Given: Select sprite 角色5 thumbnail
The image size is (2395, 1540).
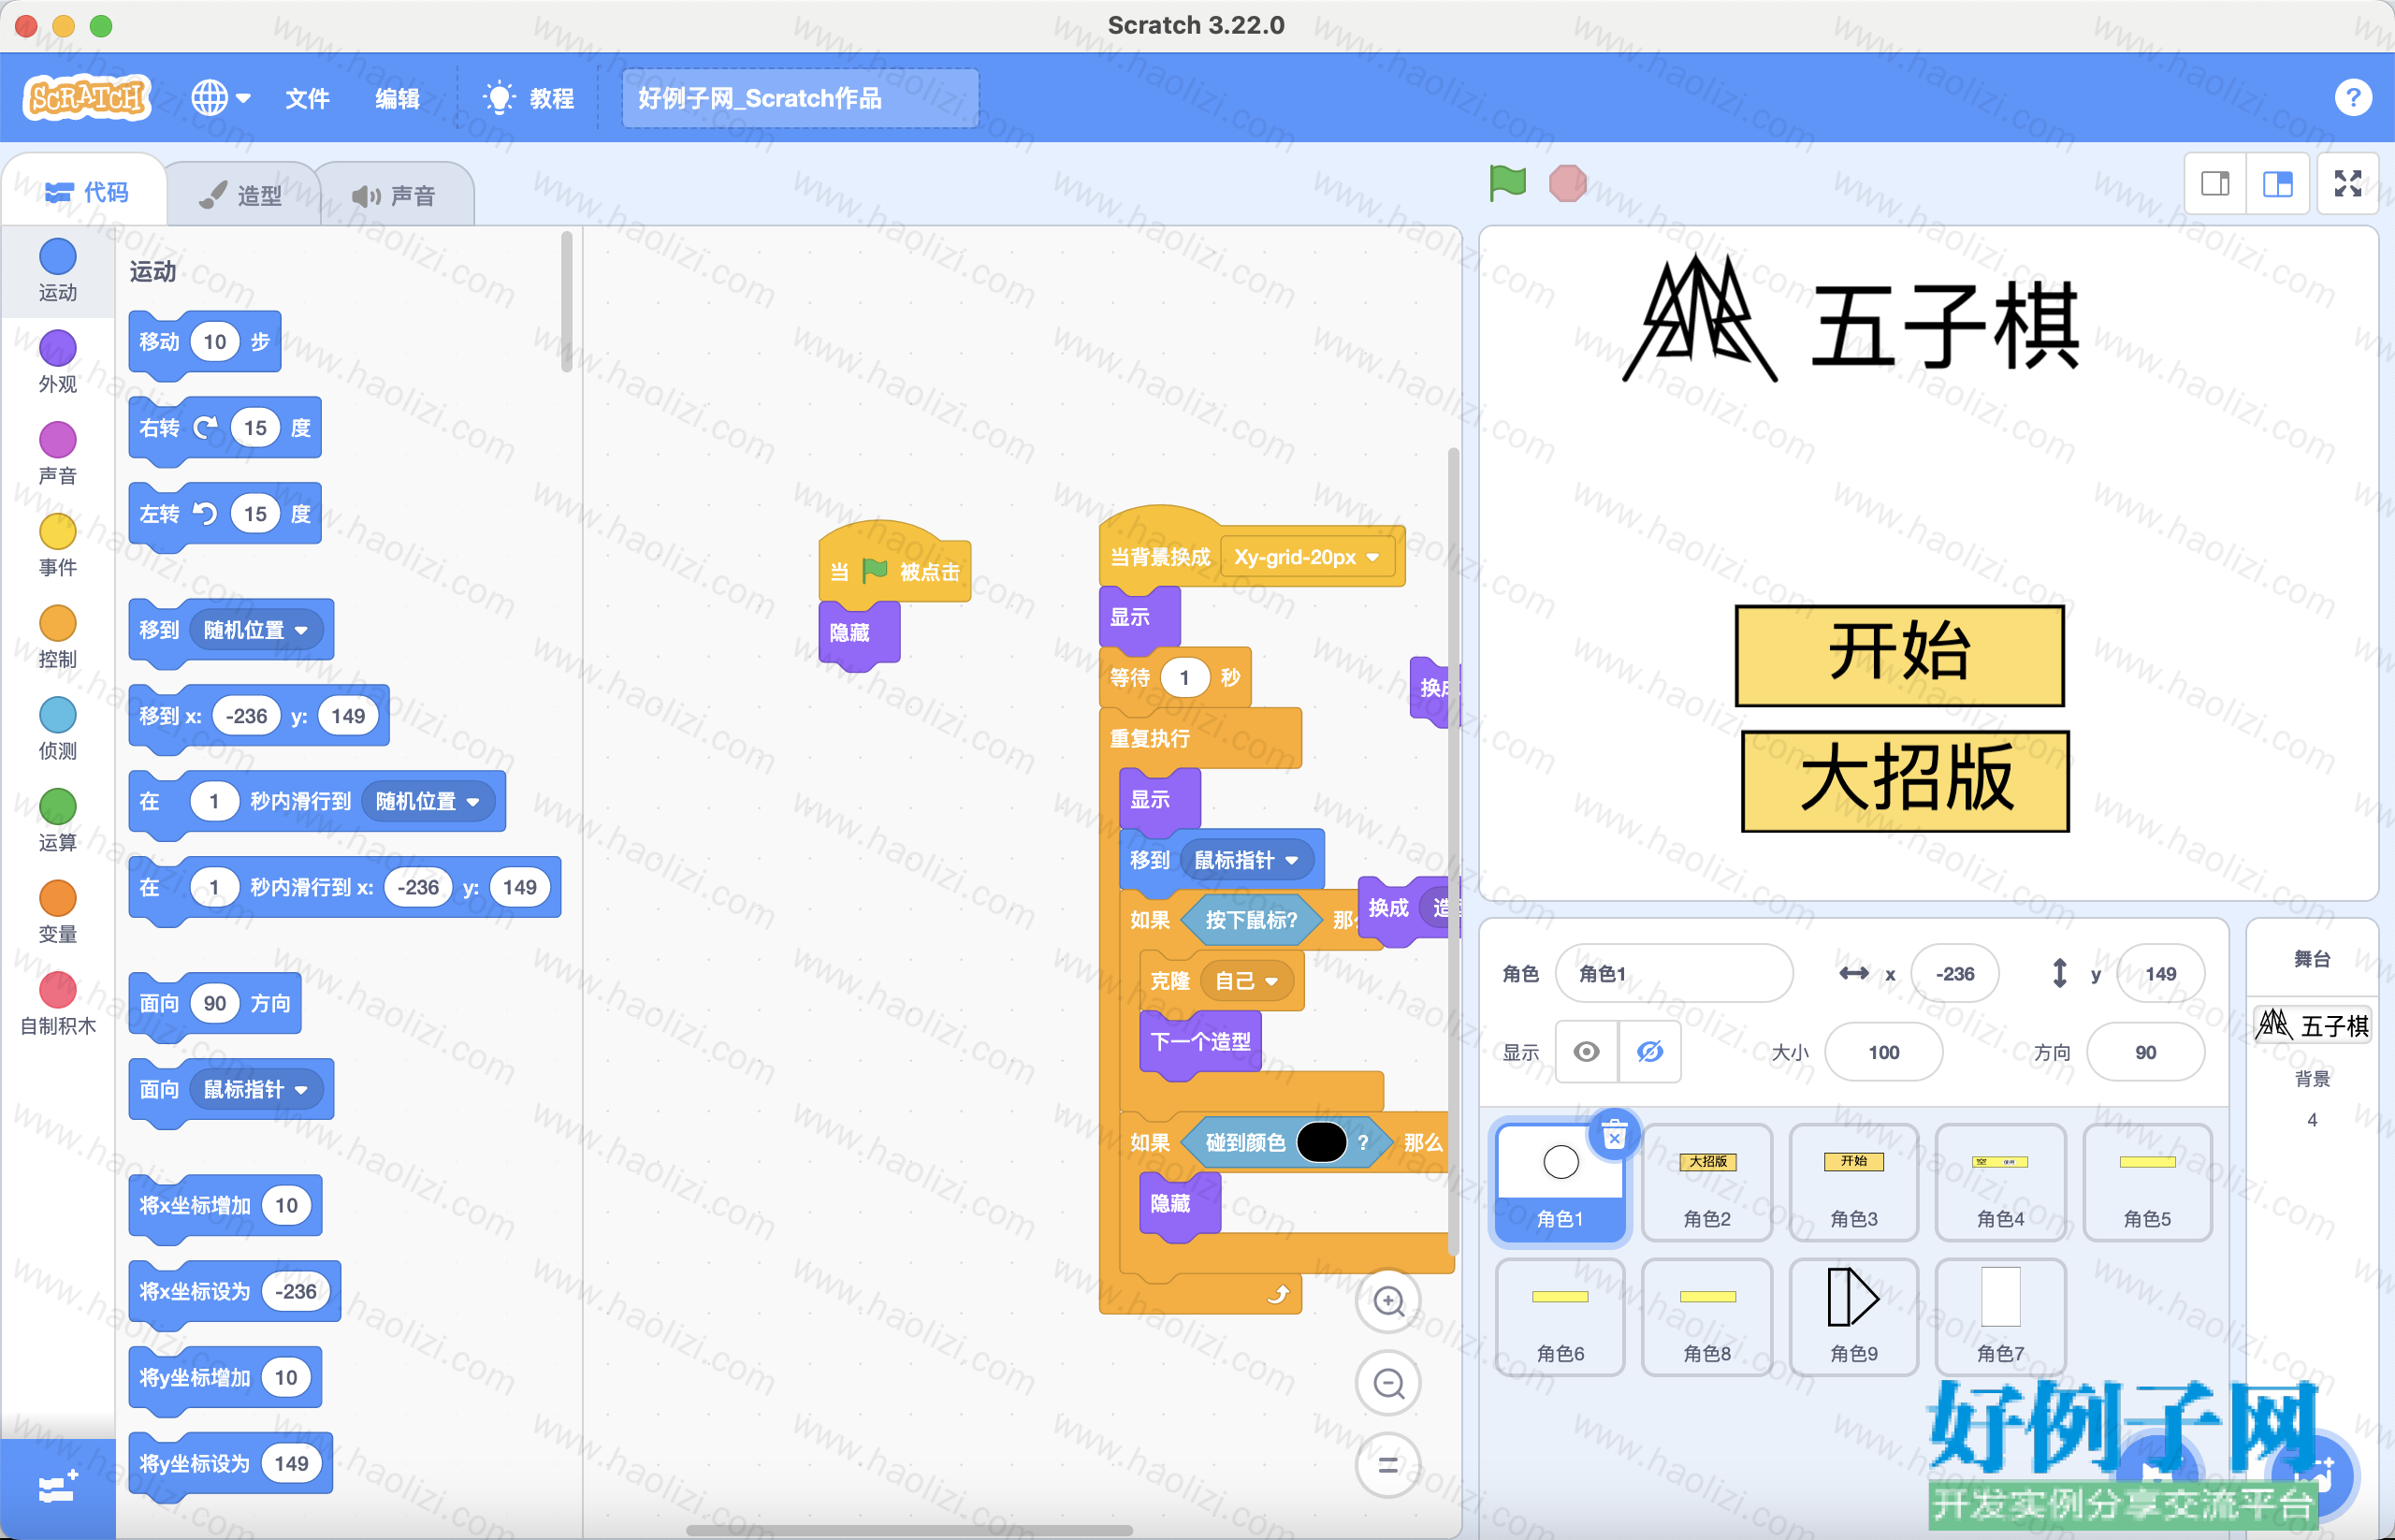Looking at the screenshot, I should coord(2147,1181).
